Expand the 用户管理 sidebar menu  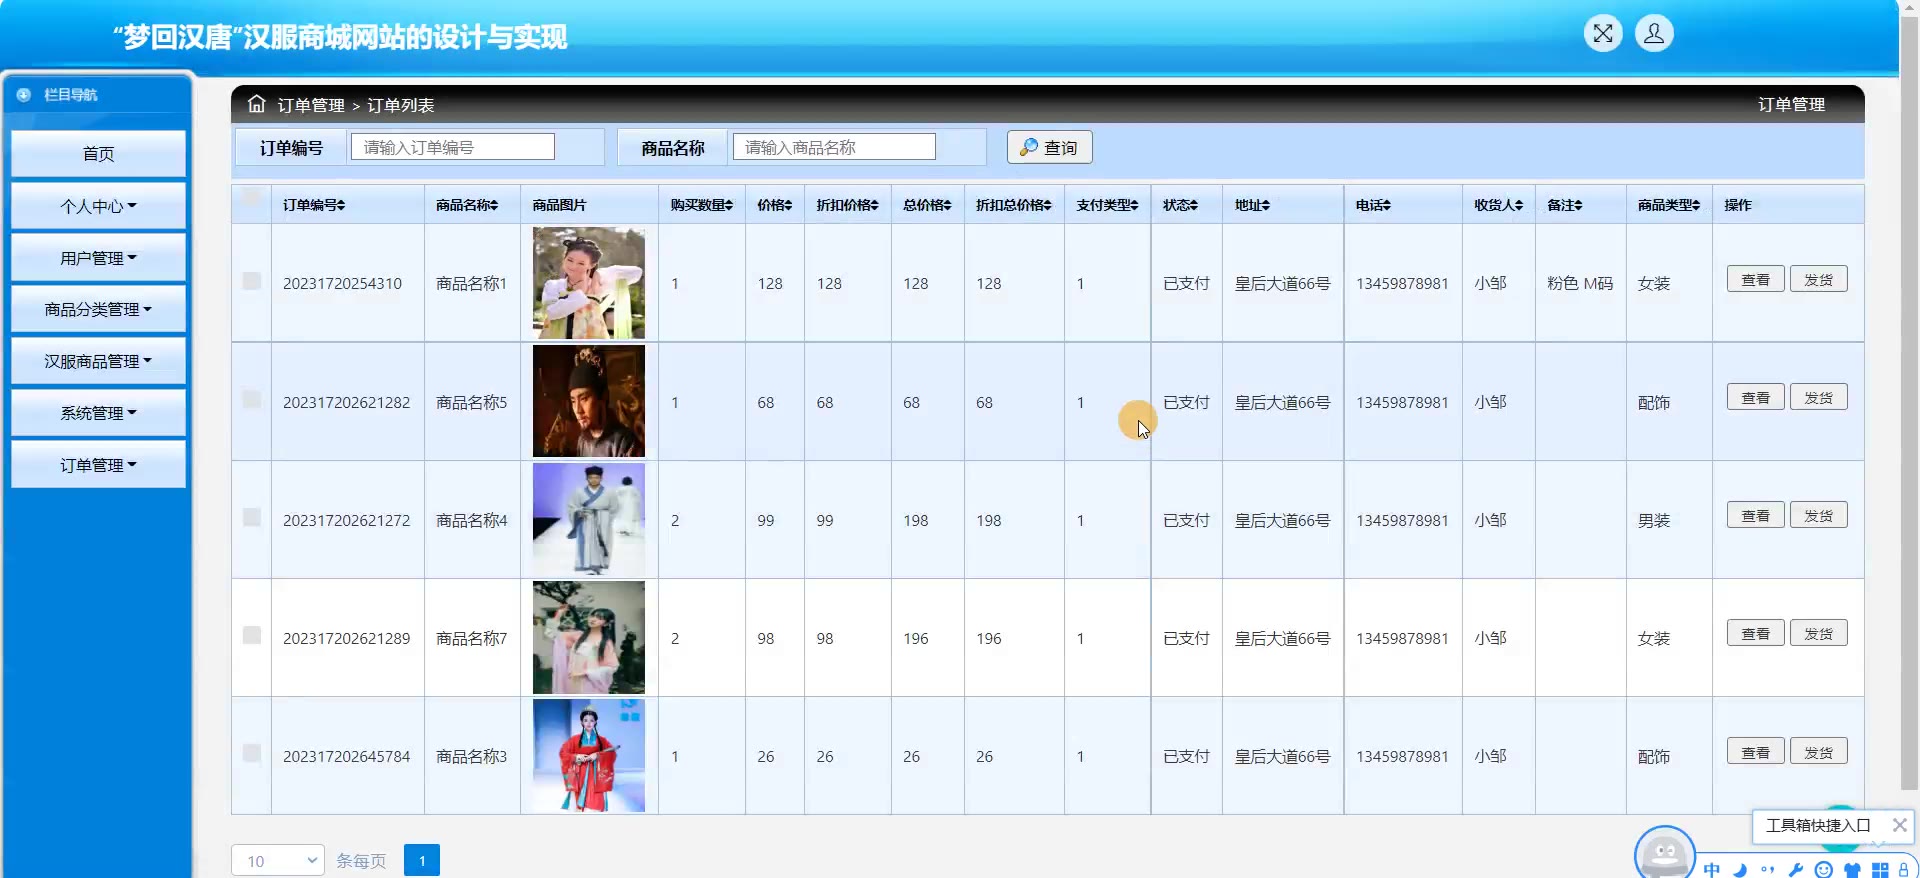tap(98, 258)
